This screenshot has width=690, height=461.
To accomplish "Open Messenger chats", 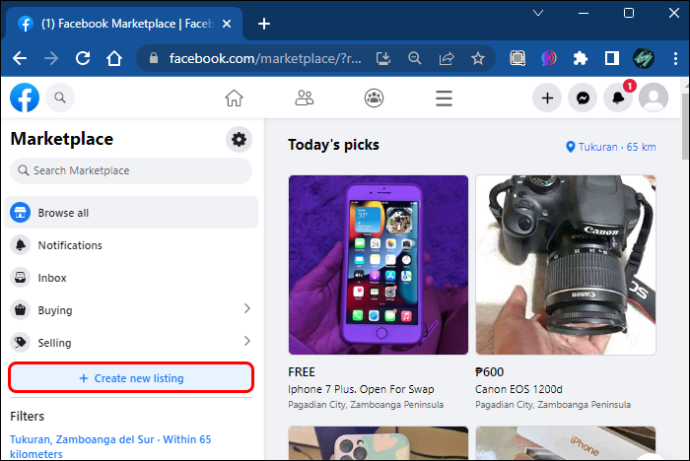I will 583,98.
